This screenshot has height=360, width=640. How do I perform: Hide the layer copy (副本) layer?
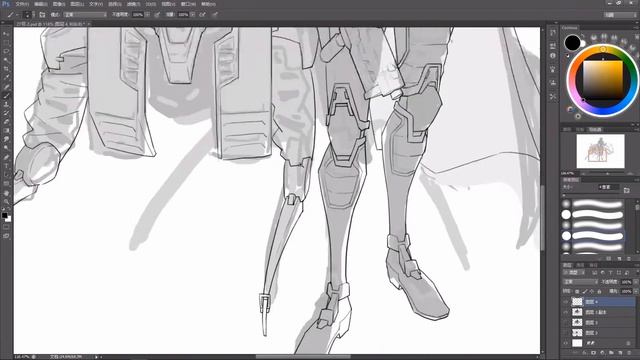[566, 312]
